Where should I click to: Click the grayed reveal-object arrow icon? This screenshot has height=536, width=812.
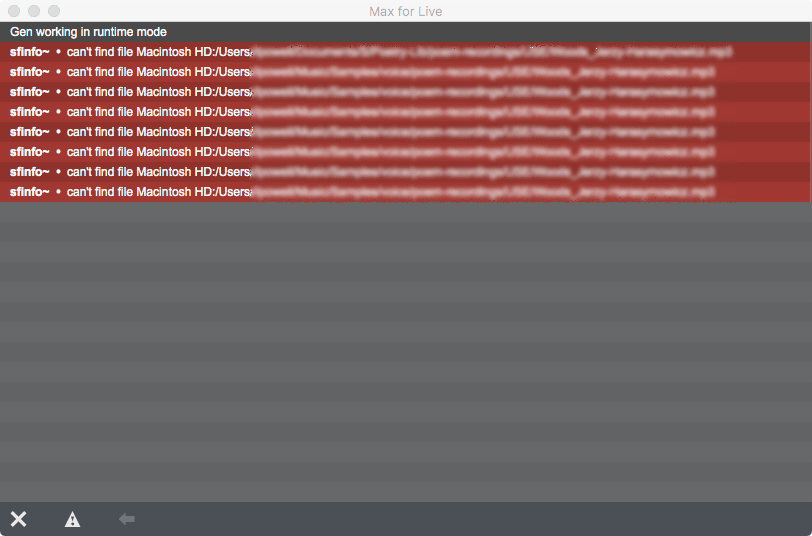(127, 519)
